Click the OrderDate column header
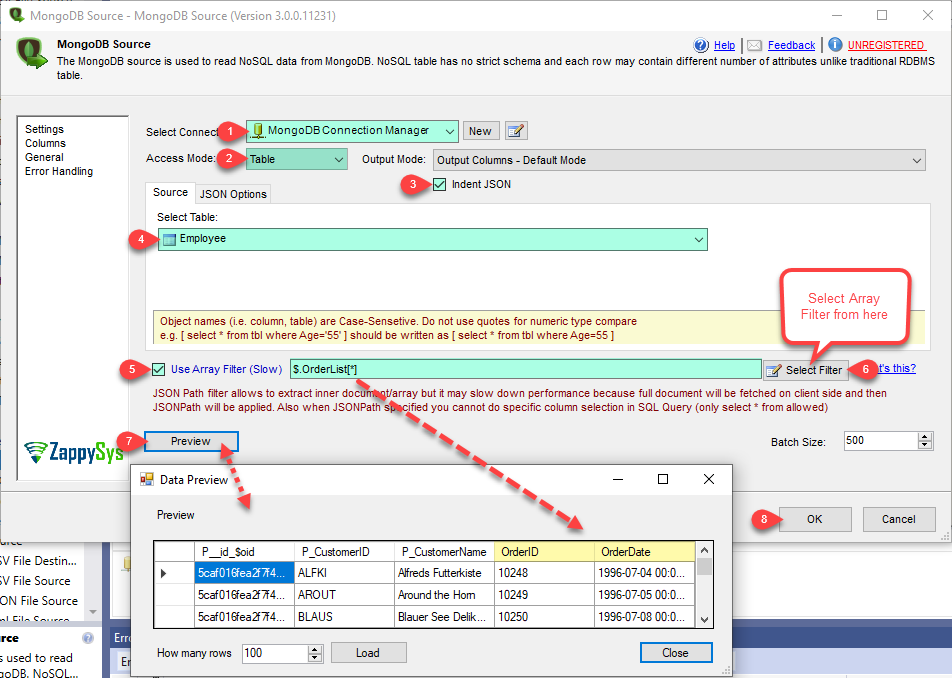This screenshot has width=952, height=678. pyautogui.click(x=645, y=552)
